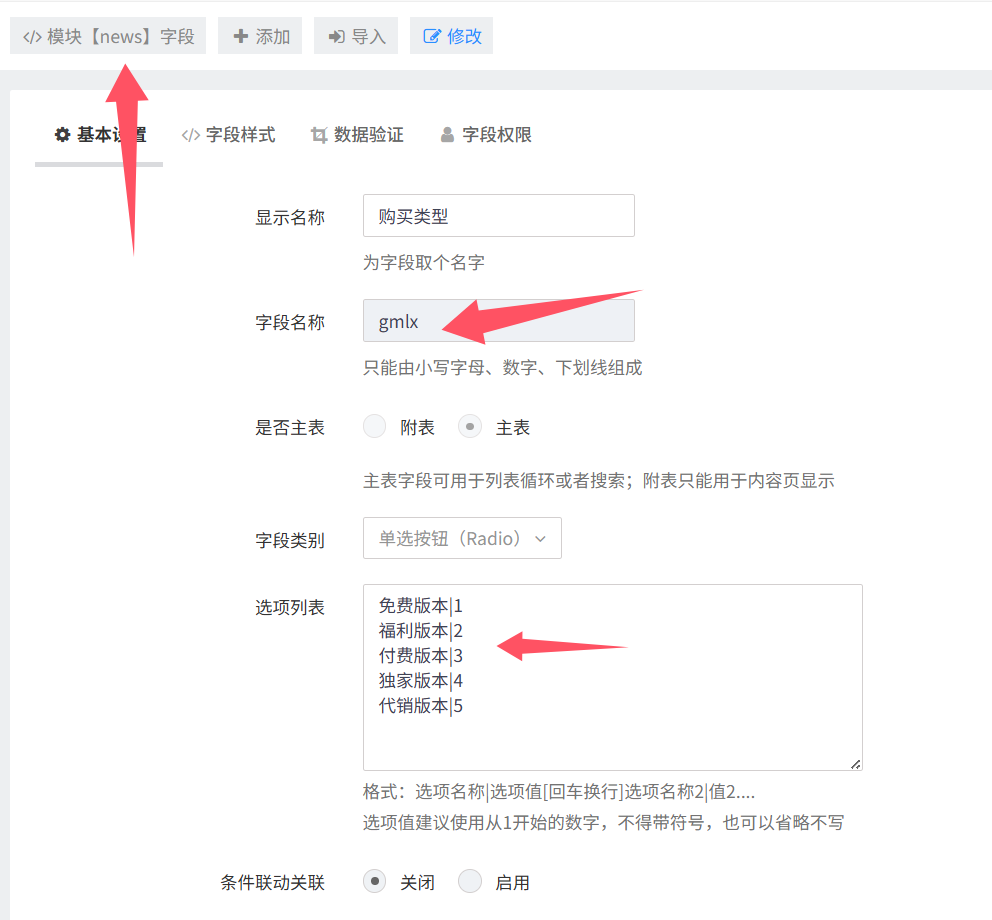Click the 字段名称 label
This screenshot has height=920, width=992.
tap(290, 322)
